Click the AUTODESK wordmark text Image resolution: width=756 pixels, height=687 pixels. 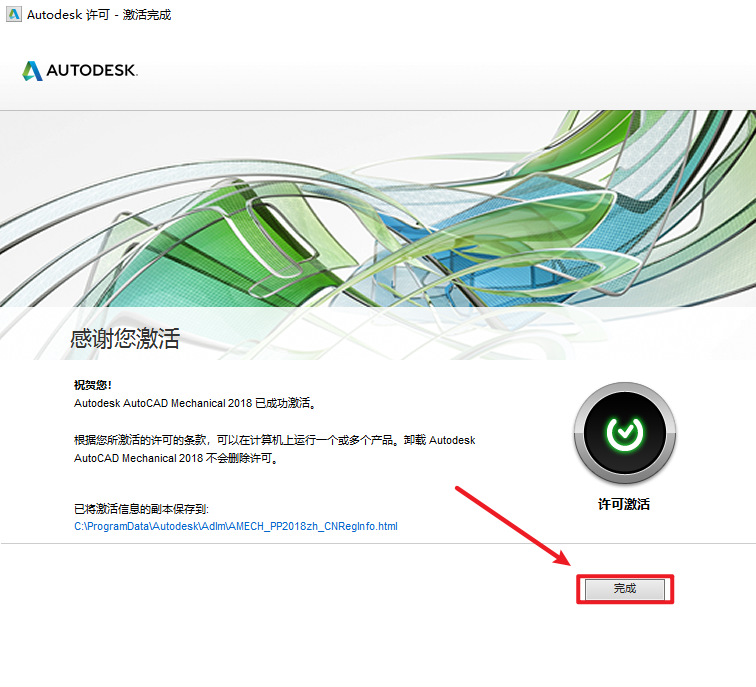(x=91, y=72)
